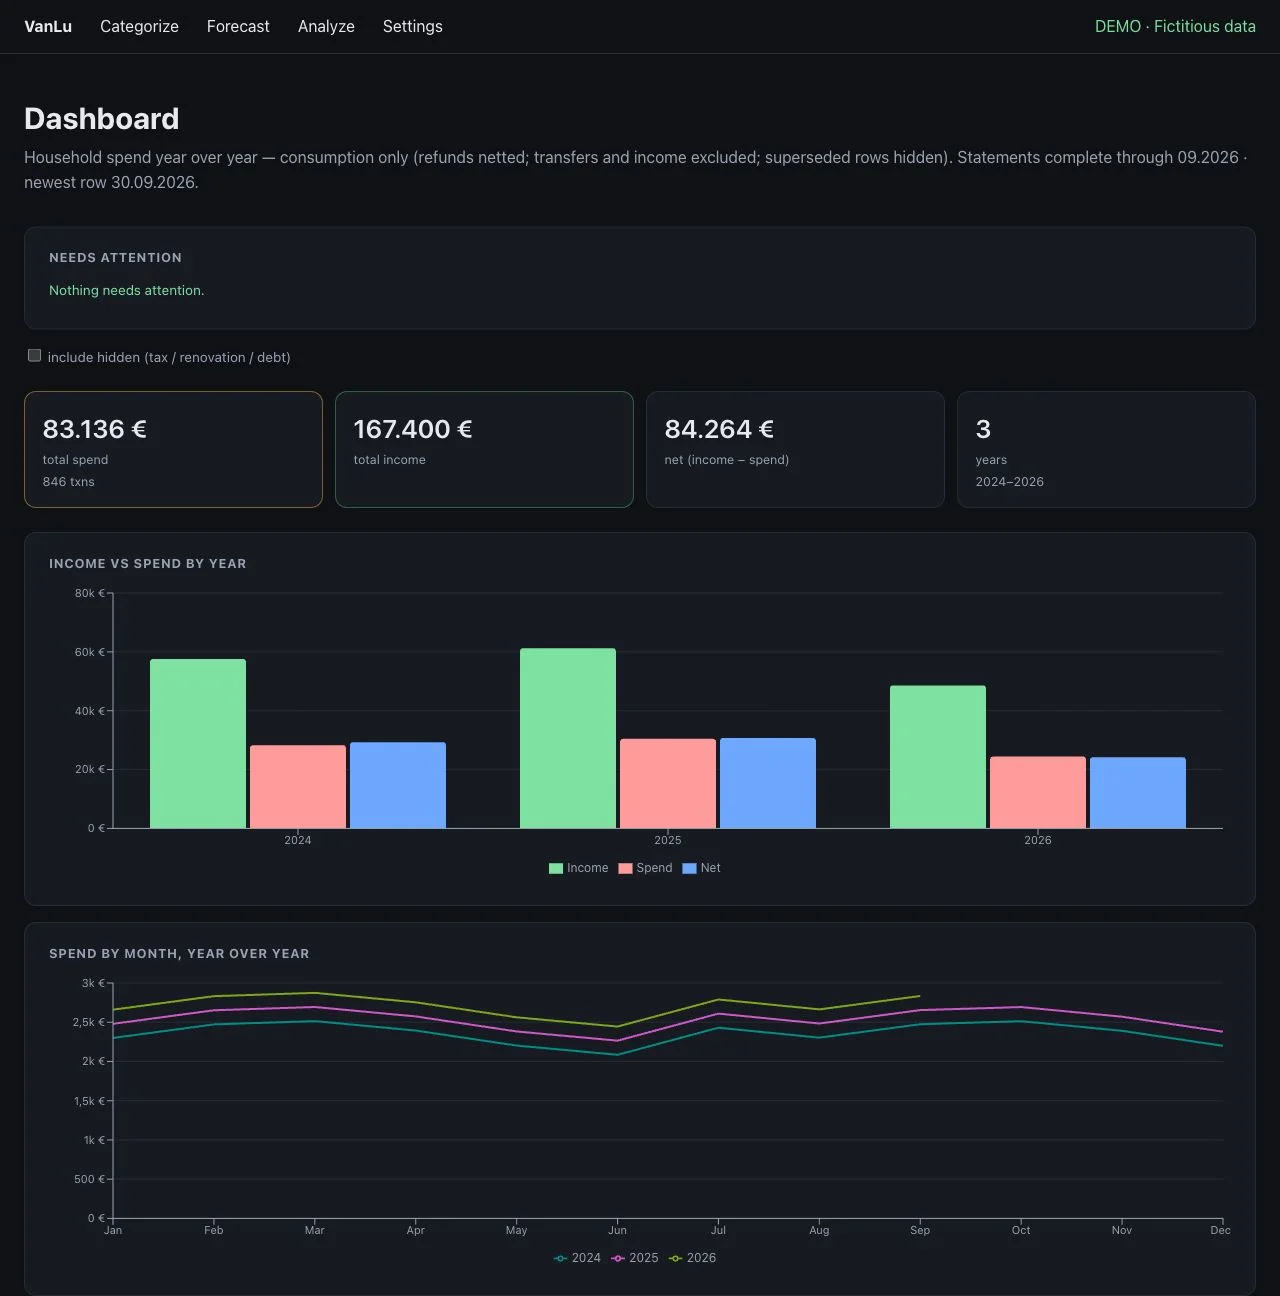Select the total spend 83.136 € card
Viewport: 1280px width, 1296px height.
click(x=173, y=449)
